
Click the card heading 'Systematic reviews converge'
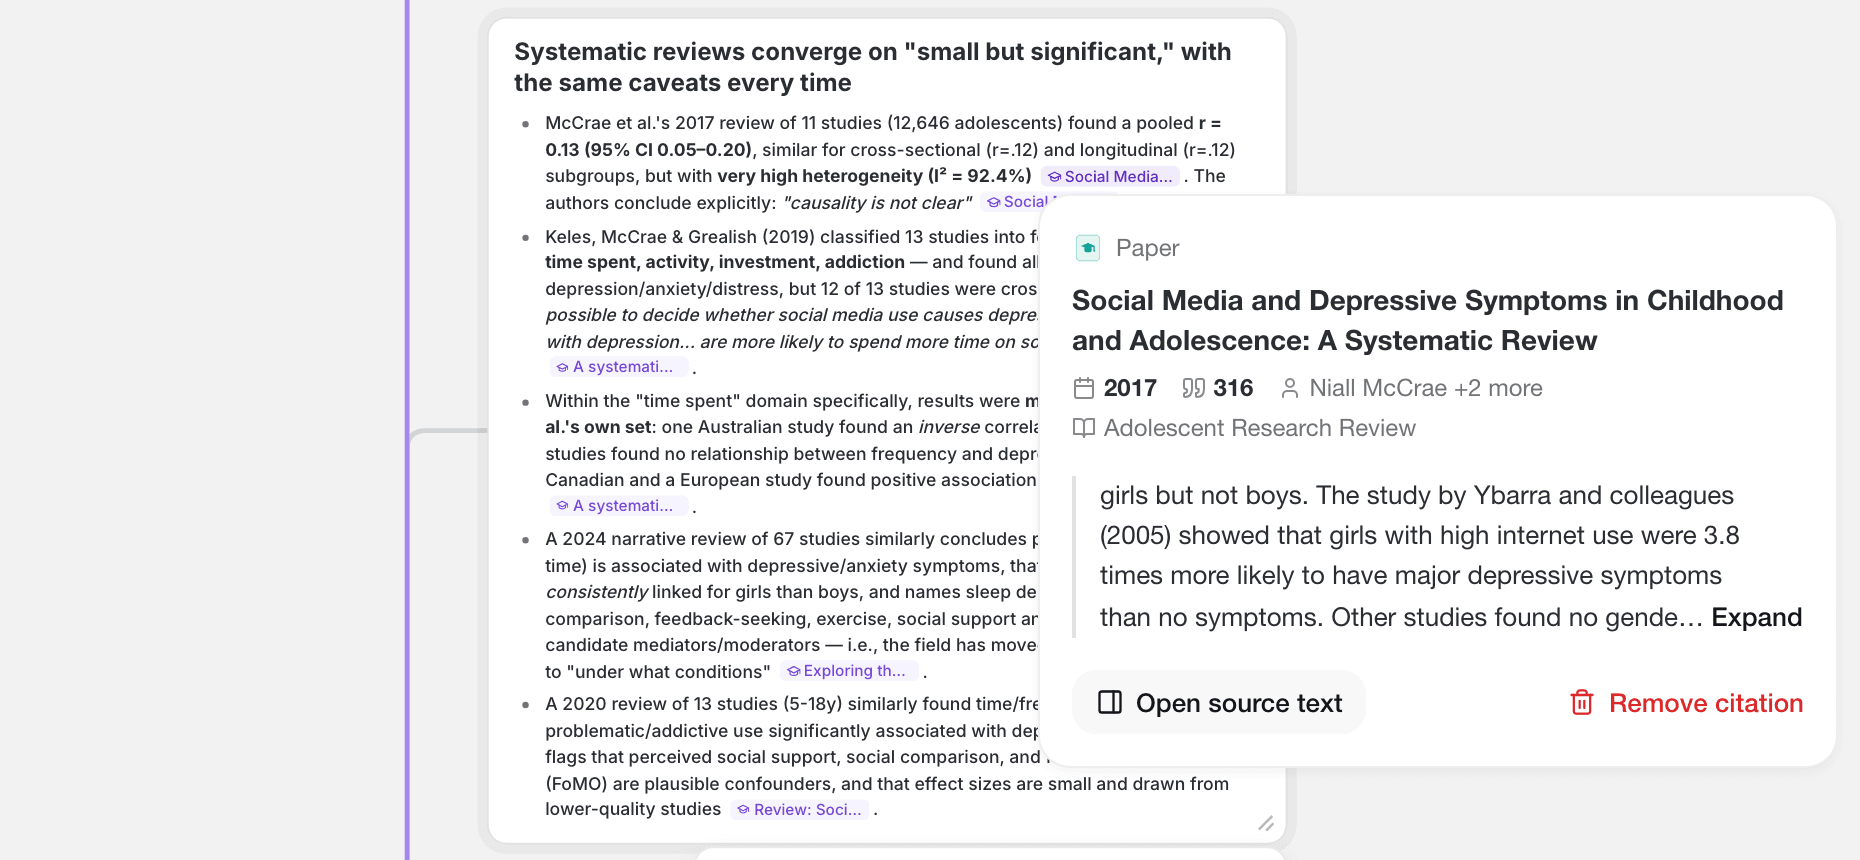[x=873, y=67]
